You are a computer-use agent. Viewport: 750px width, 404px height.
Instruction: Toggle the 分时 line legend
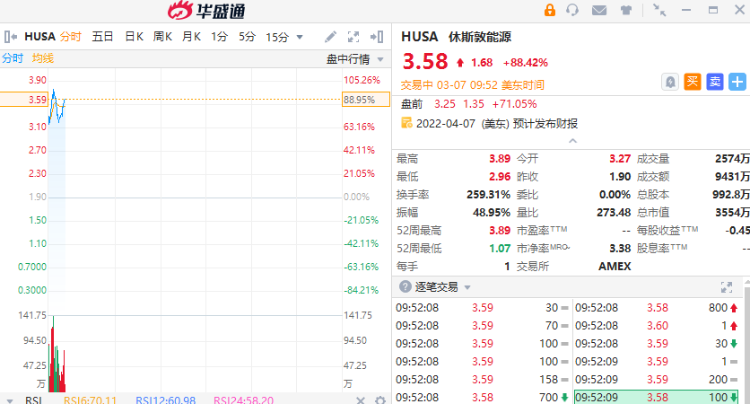(x=12, y=59)
